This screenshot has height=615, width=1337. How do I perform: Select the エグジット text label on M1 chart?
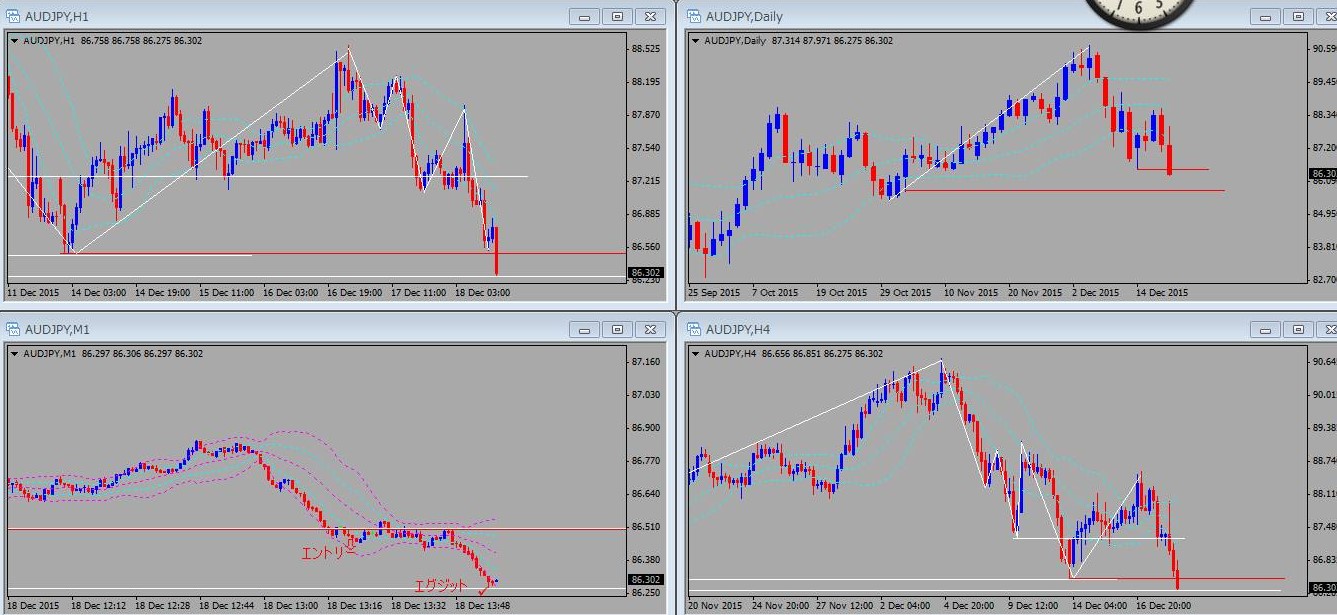(x=440, y=585)
